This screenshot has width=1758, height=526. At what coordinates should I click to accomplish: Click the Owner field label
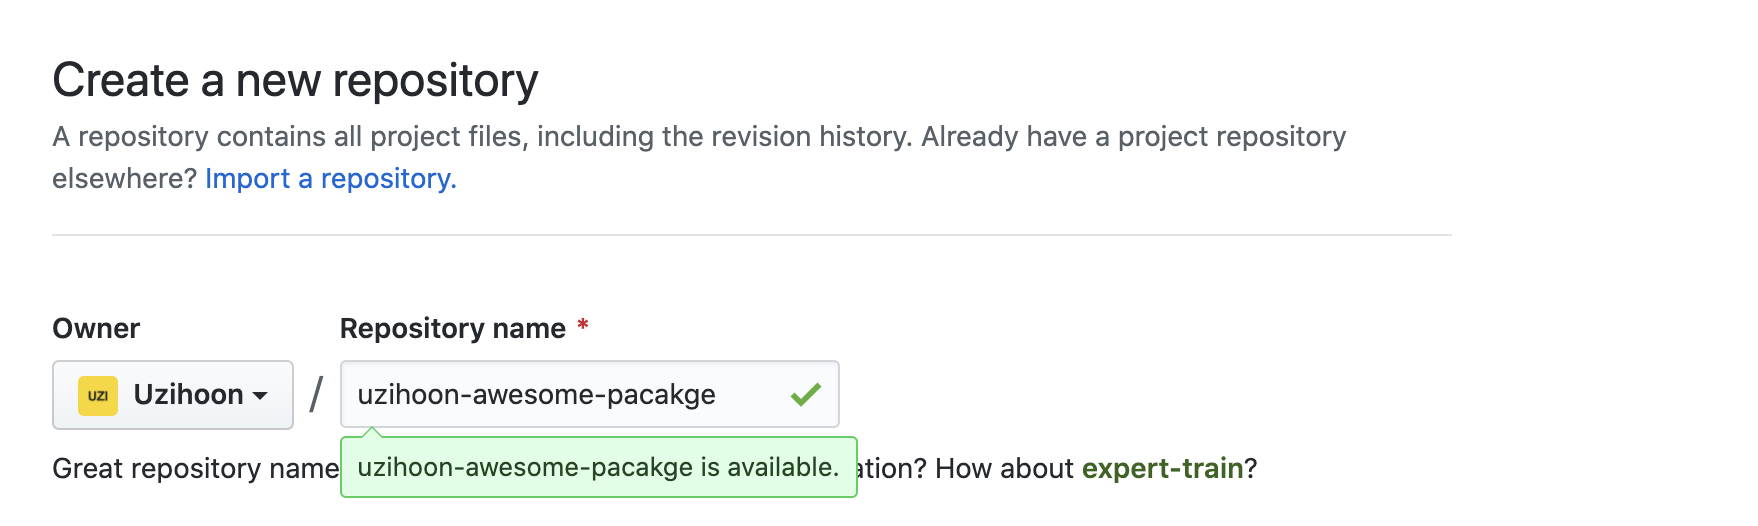(96, 328)
